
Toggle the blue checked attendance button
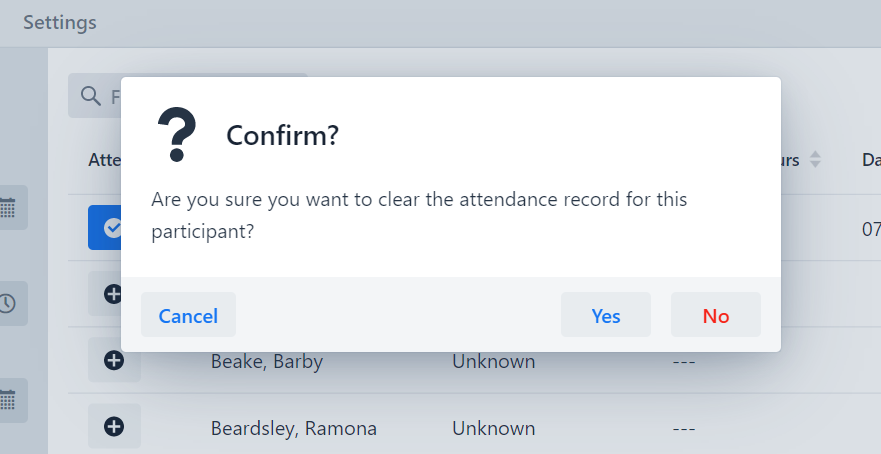point(105,228)
